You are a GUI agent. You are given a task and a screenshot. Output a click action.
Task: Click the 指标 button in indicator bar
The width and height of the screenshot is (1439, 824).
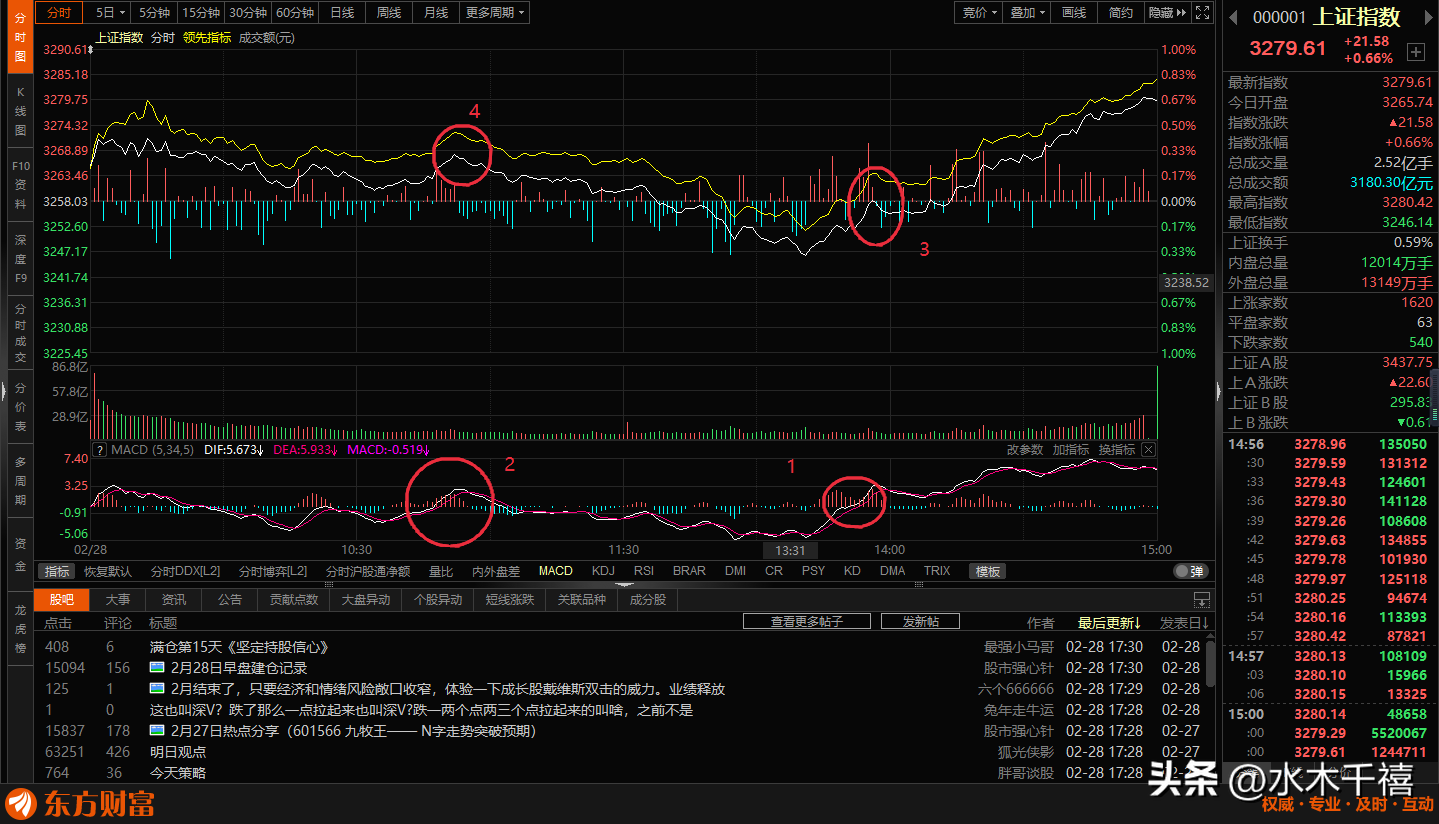(57, 571)
